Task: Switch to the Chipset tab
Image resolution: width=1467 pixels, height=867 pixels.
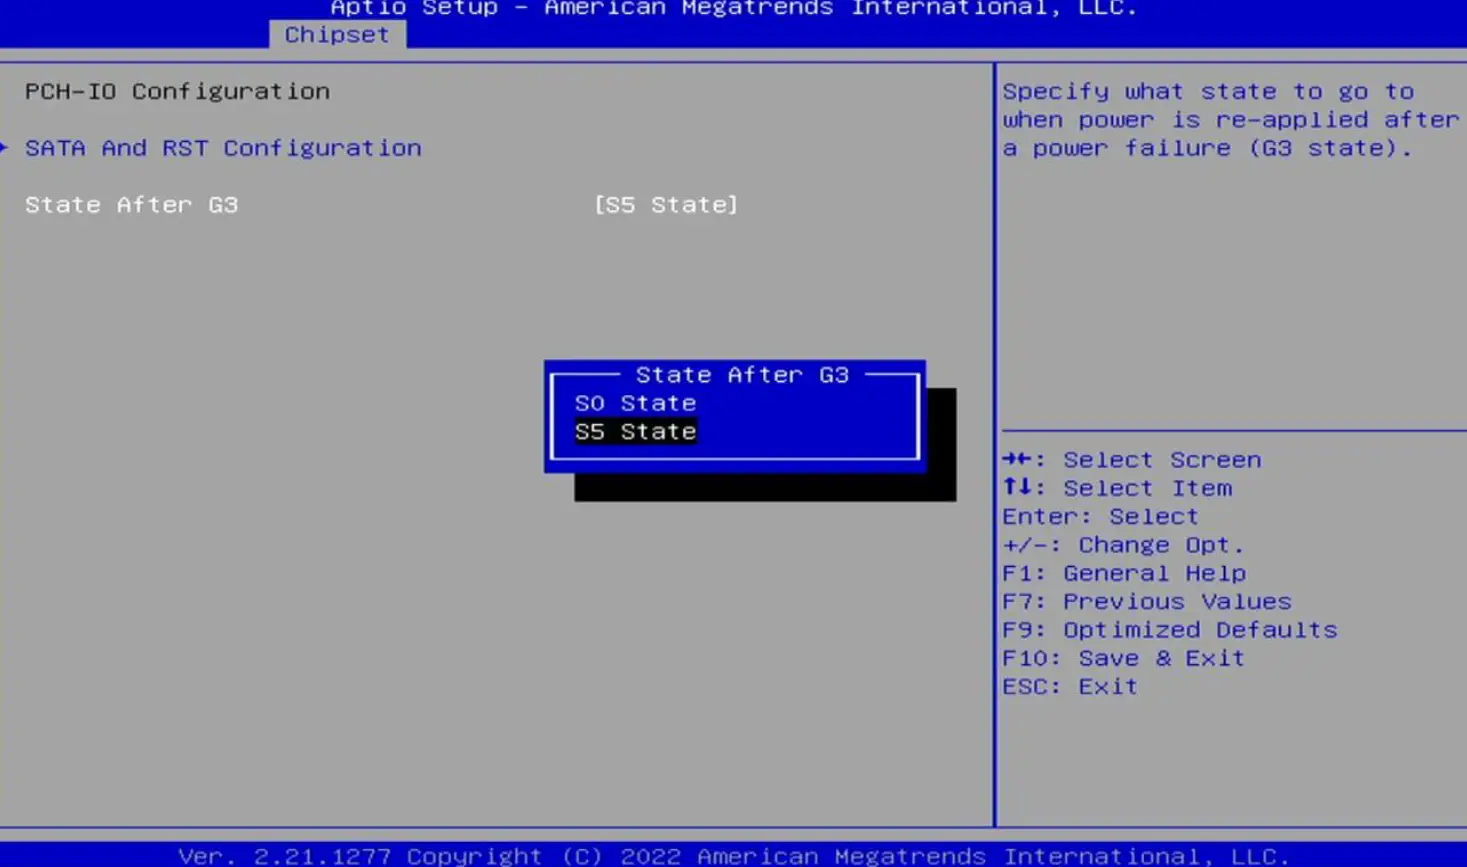Action: click(336, 34)
